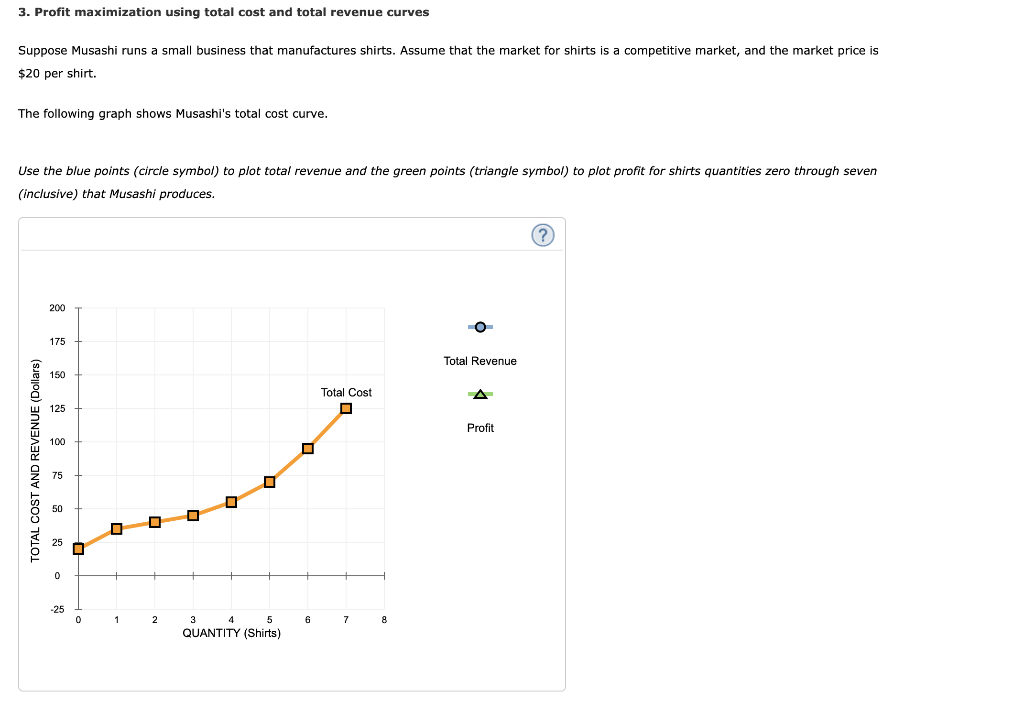This screenshot has height=703, width=1024.
Task: Click the orange Total Cost point at quantity zero
Action: pos(78,548)
